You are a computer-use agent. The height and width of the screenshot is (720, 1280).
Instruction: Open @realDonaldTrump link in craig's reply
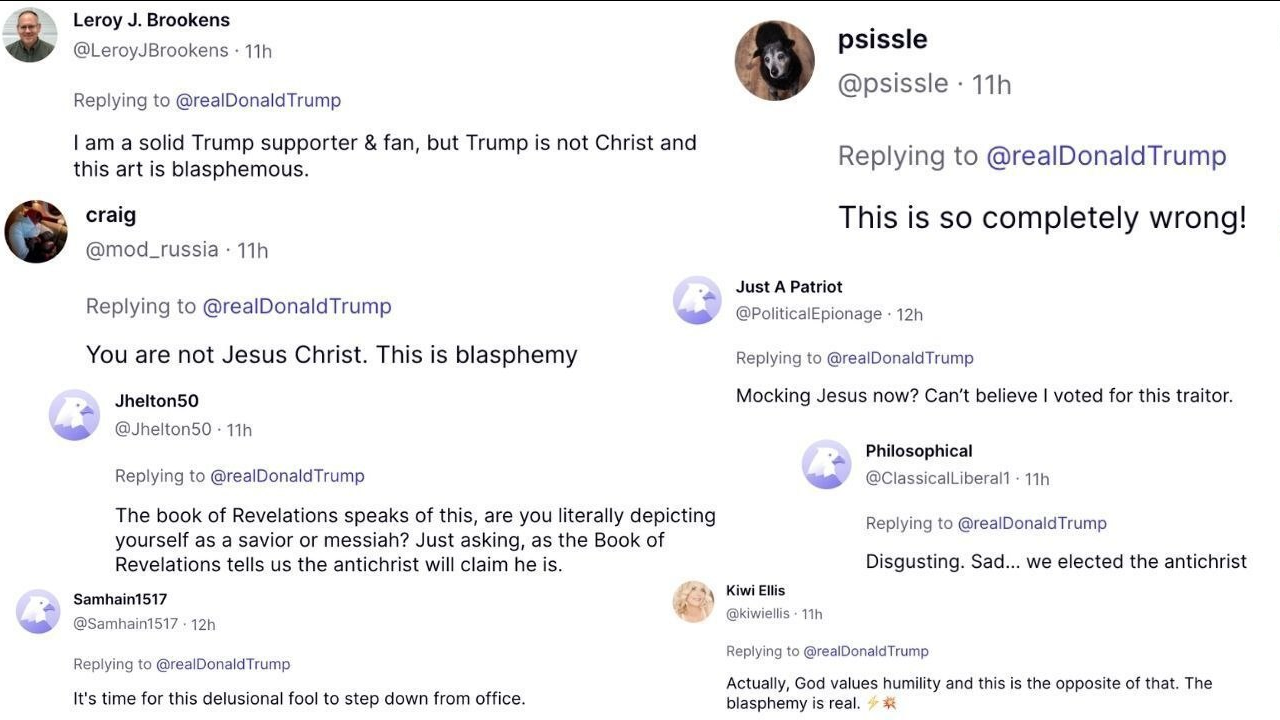tap(297, 306)
